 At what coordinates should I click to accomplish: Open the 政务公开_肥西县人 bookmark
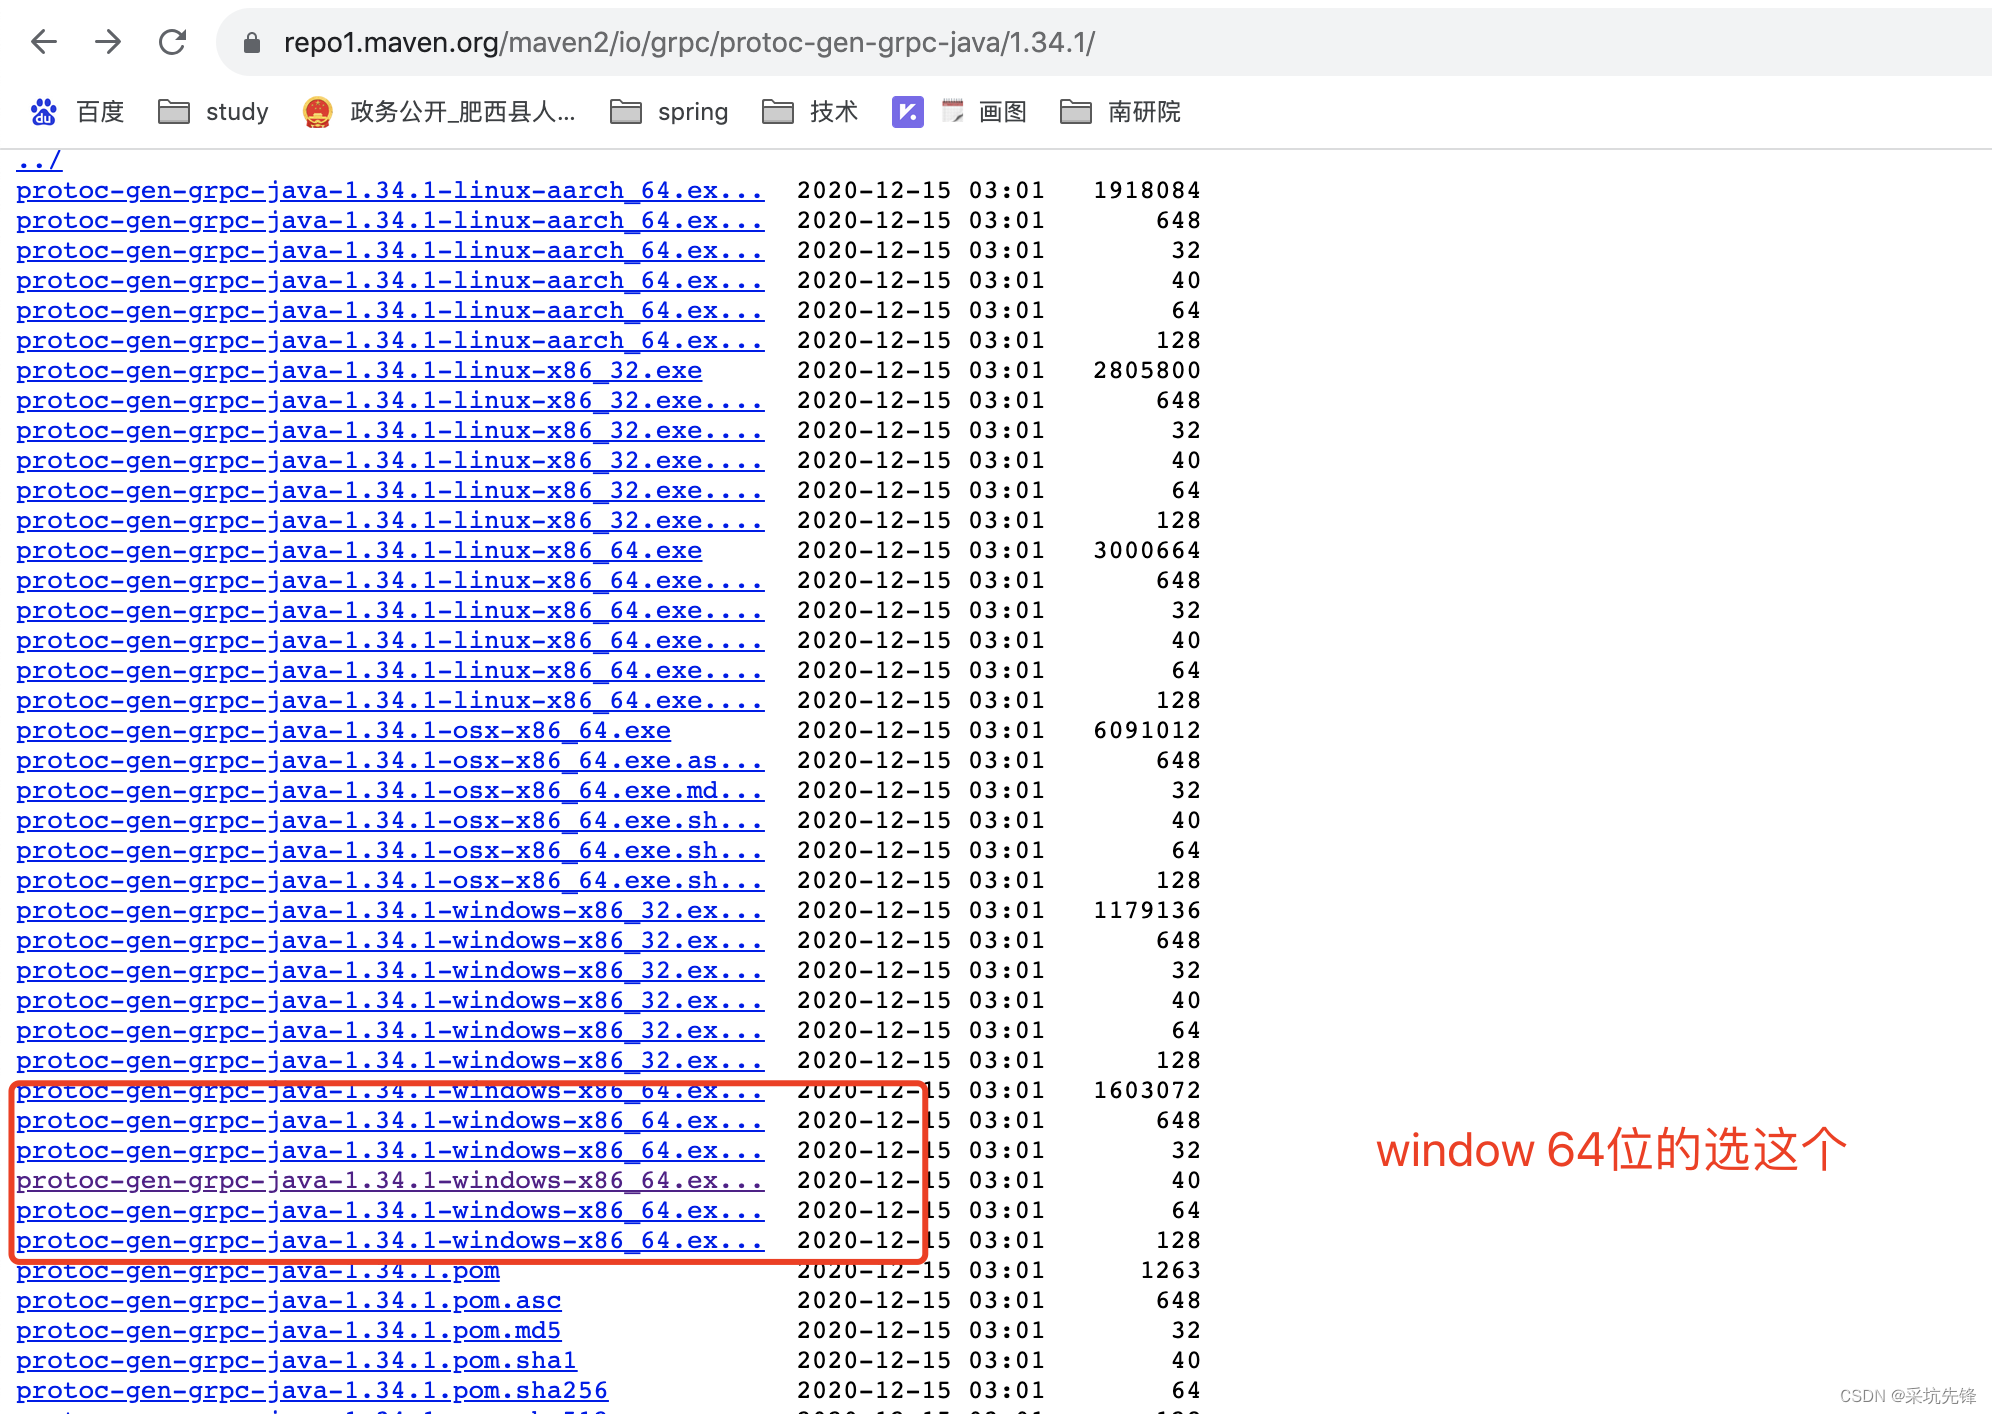coord(439,111)
